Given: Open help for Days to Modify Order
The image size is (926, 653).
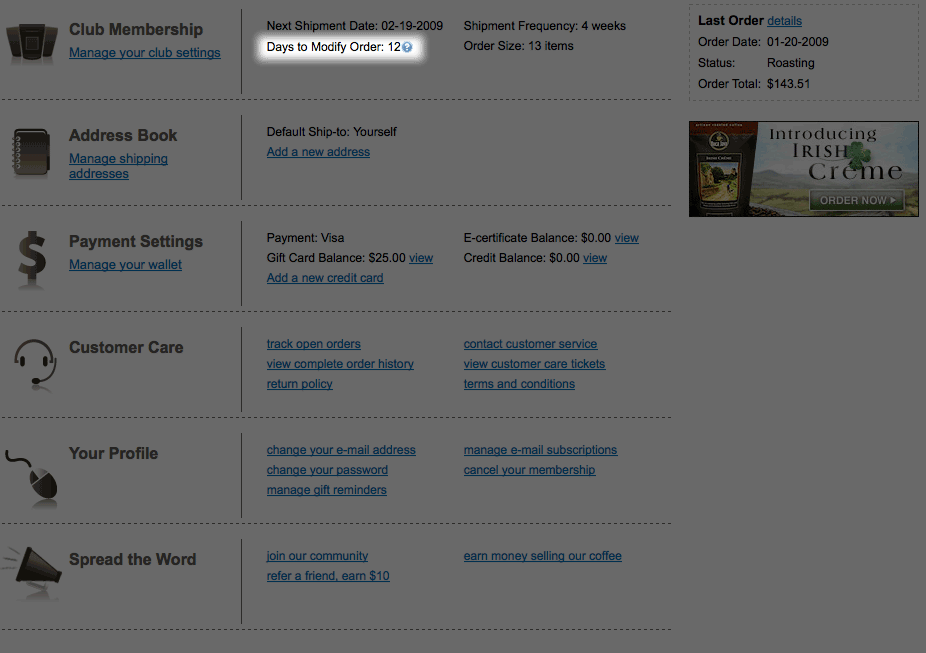Looking at the screenshot, I should click(405, 46).
